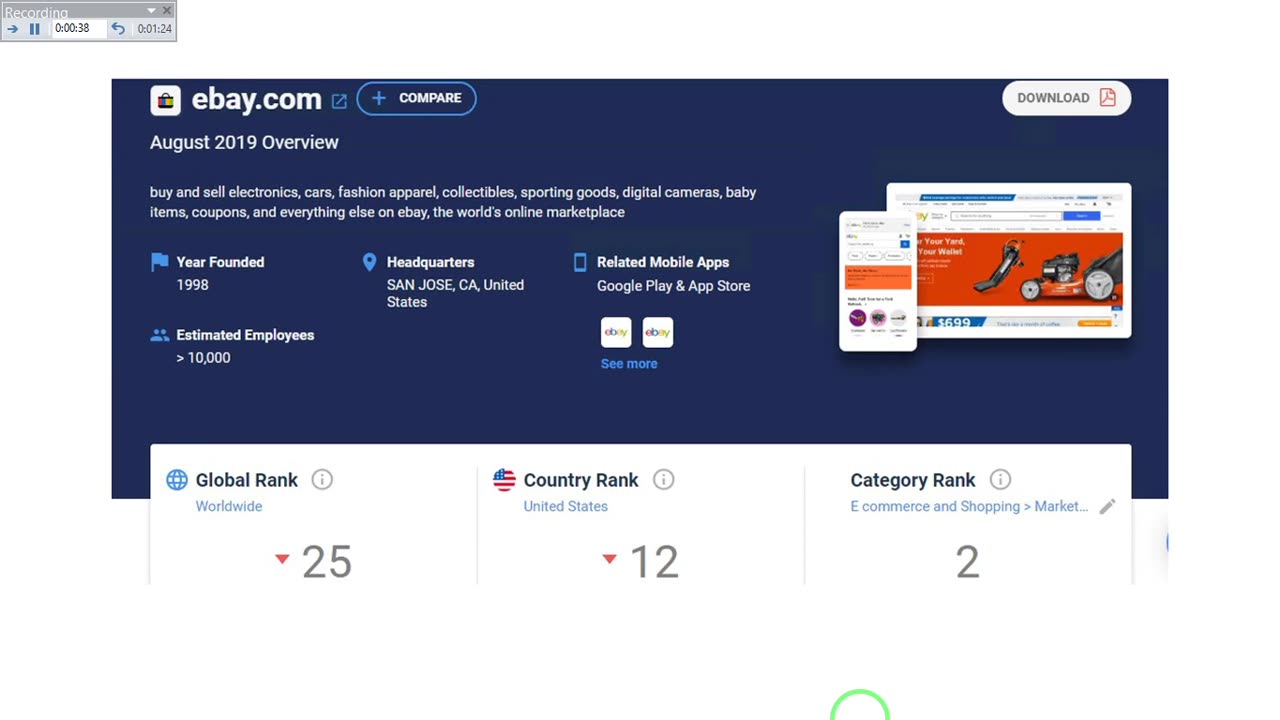Open the eBay mobile site screenshot

click(x=877, y=281)
